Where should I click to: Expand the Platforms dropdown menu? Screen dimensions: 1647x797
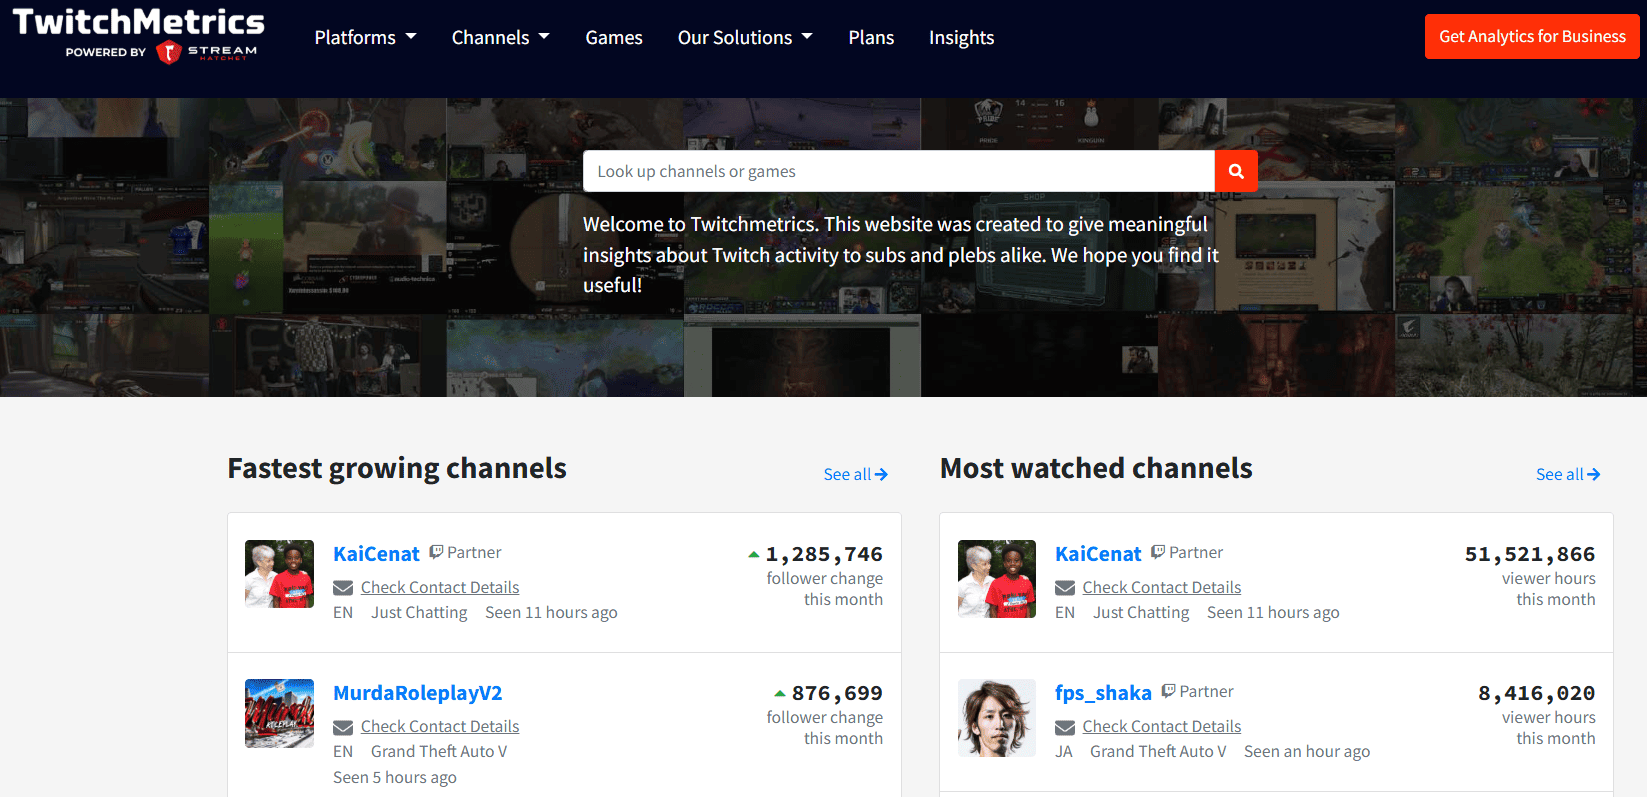365,38
